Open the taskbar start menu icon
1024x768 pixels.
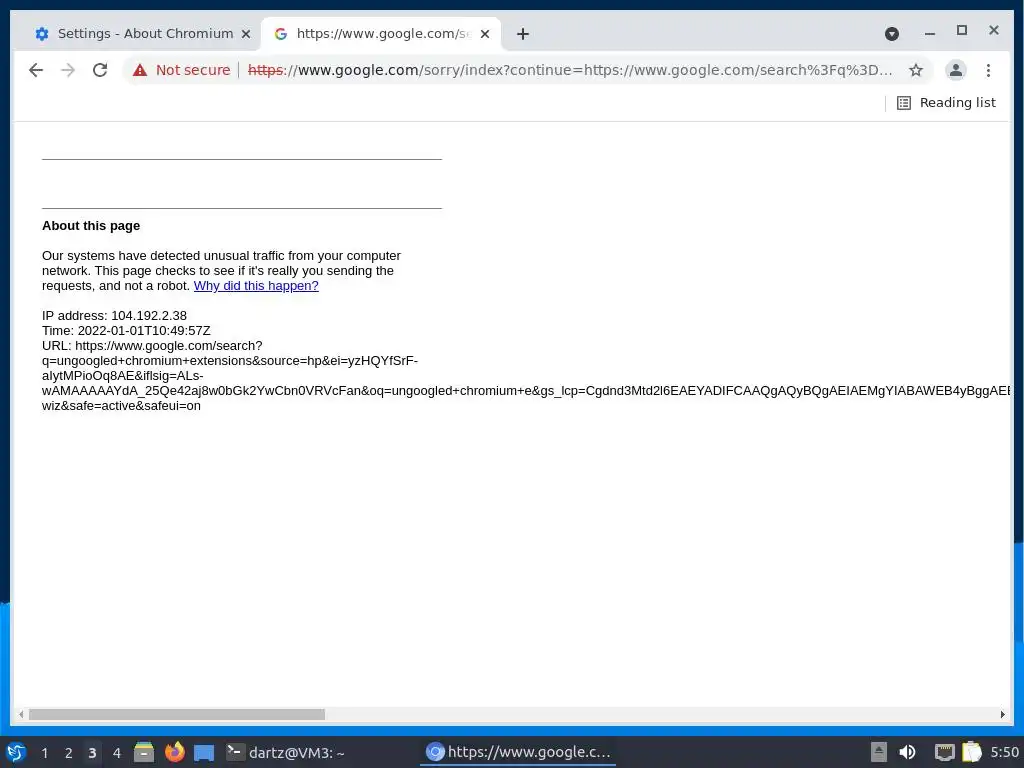pyautogui.click(x=16, y=752)
